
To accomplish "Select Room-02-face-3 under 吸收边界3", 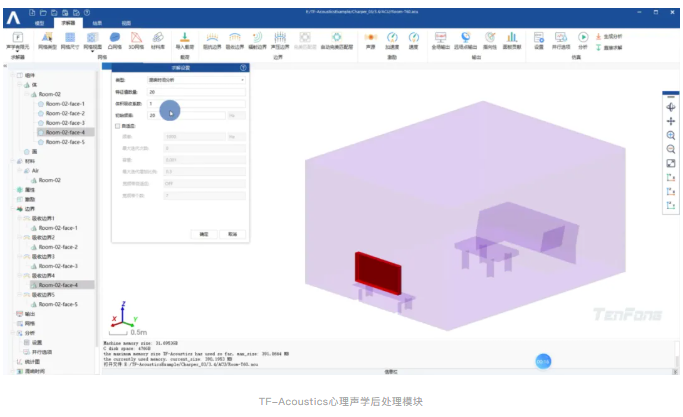I will click(58, 266).
